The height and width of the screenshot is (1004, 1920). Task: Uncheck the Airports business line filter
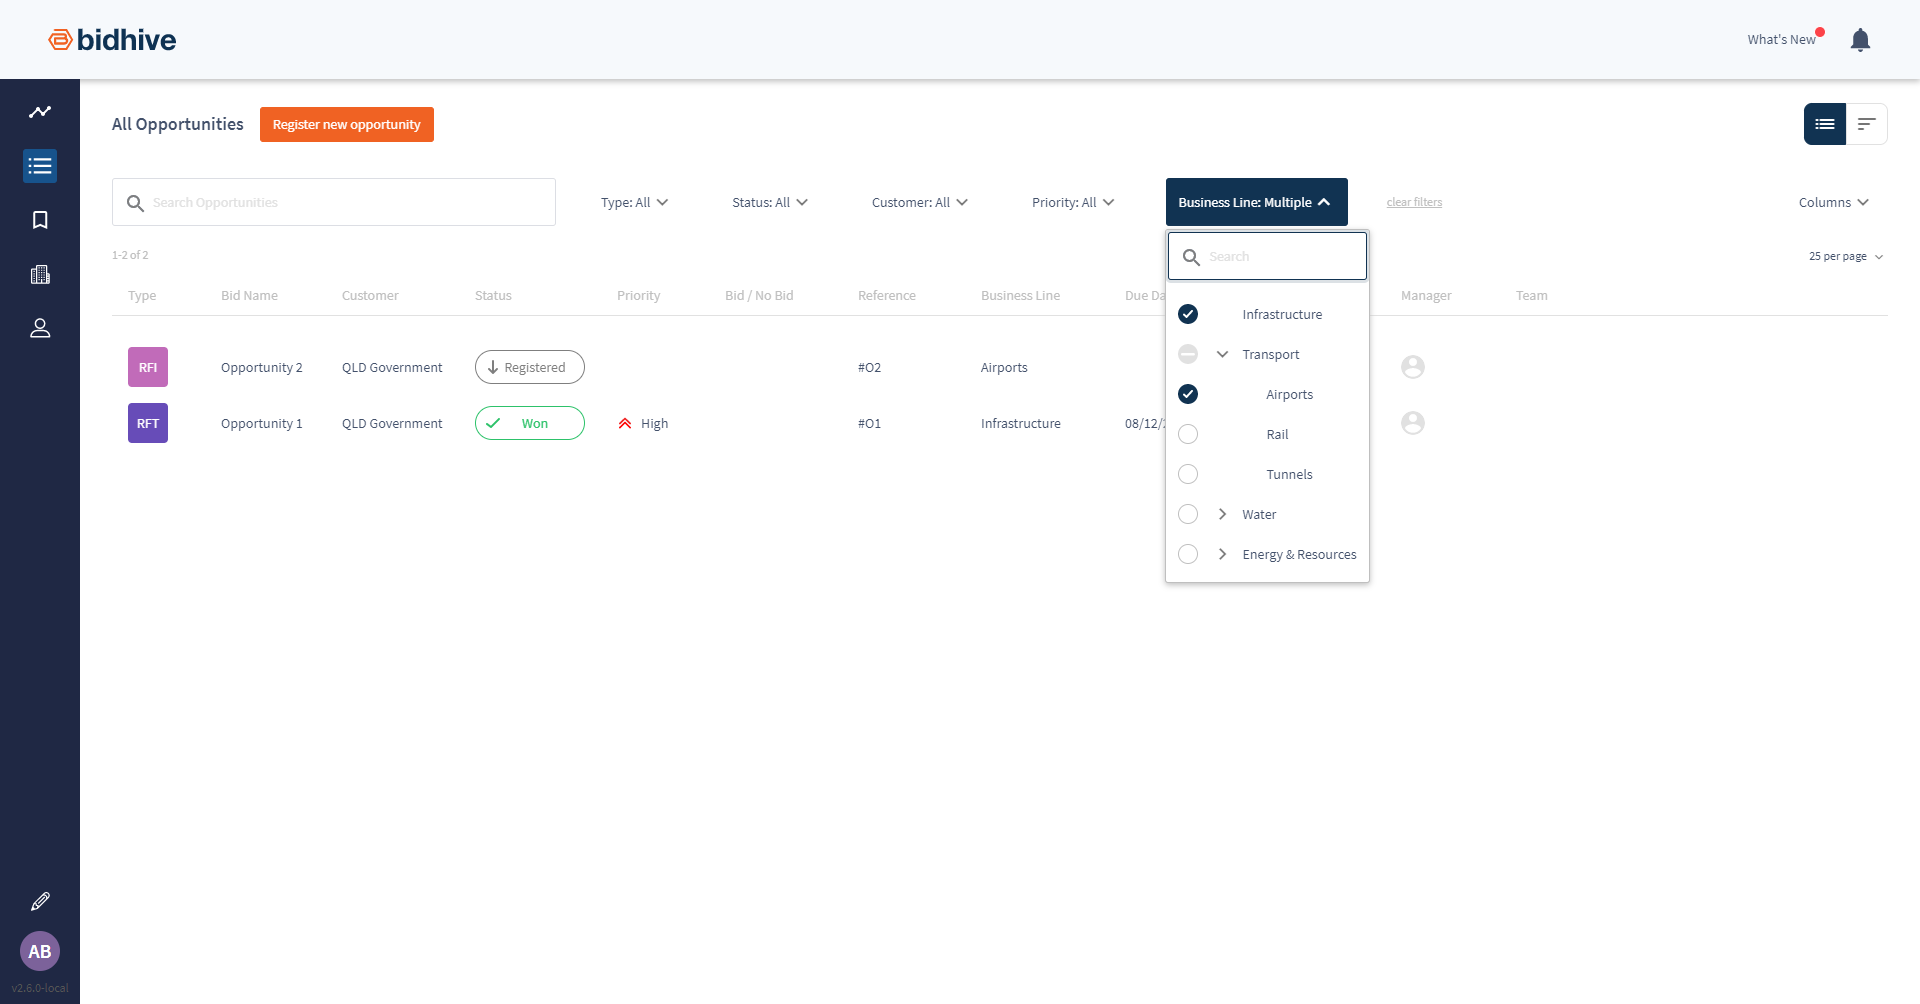(1188, 394)
